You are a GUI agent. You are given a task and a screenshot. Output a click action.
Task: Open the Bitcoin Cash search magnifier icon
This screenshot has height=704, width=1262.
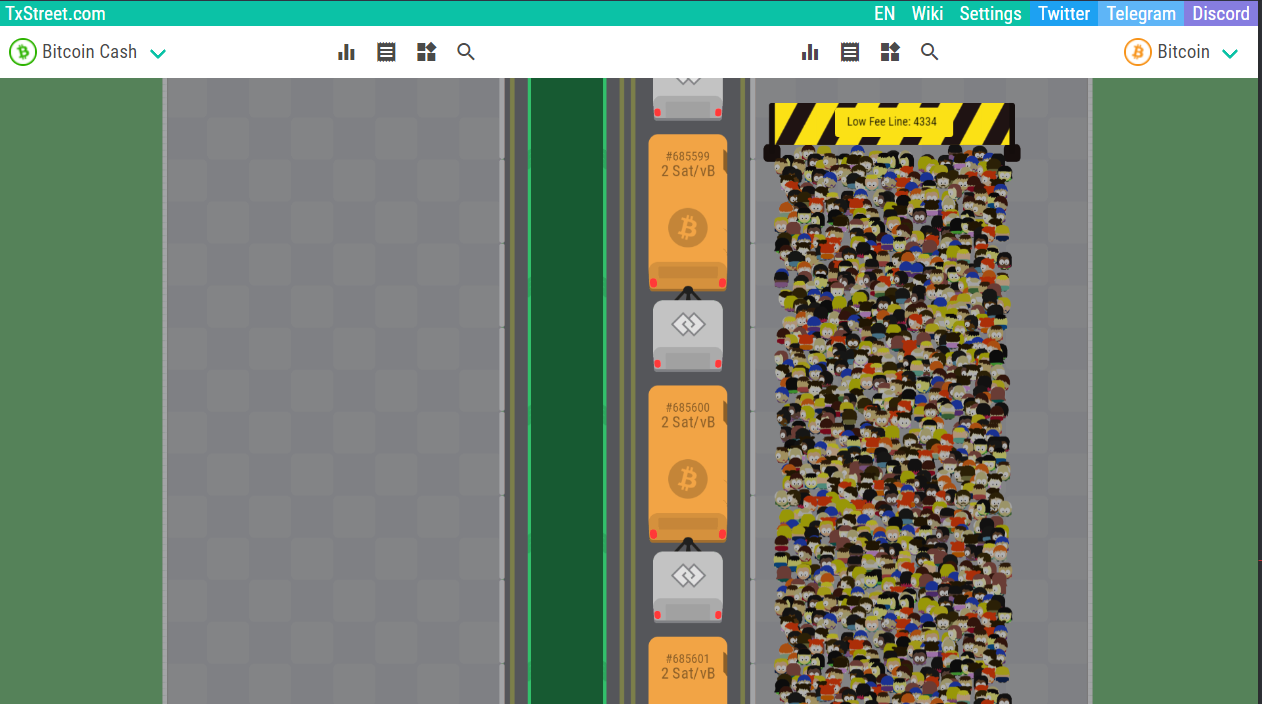[x=466, y=52]
